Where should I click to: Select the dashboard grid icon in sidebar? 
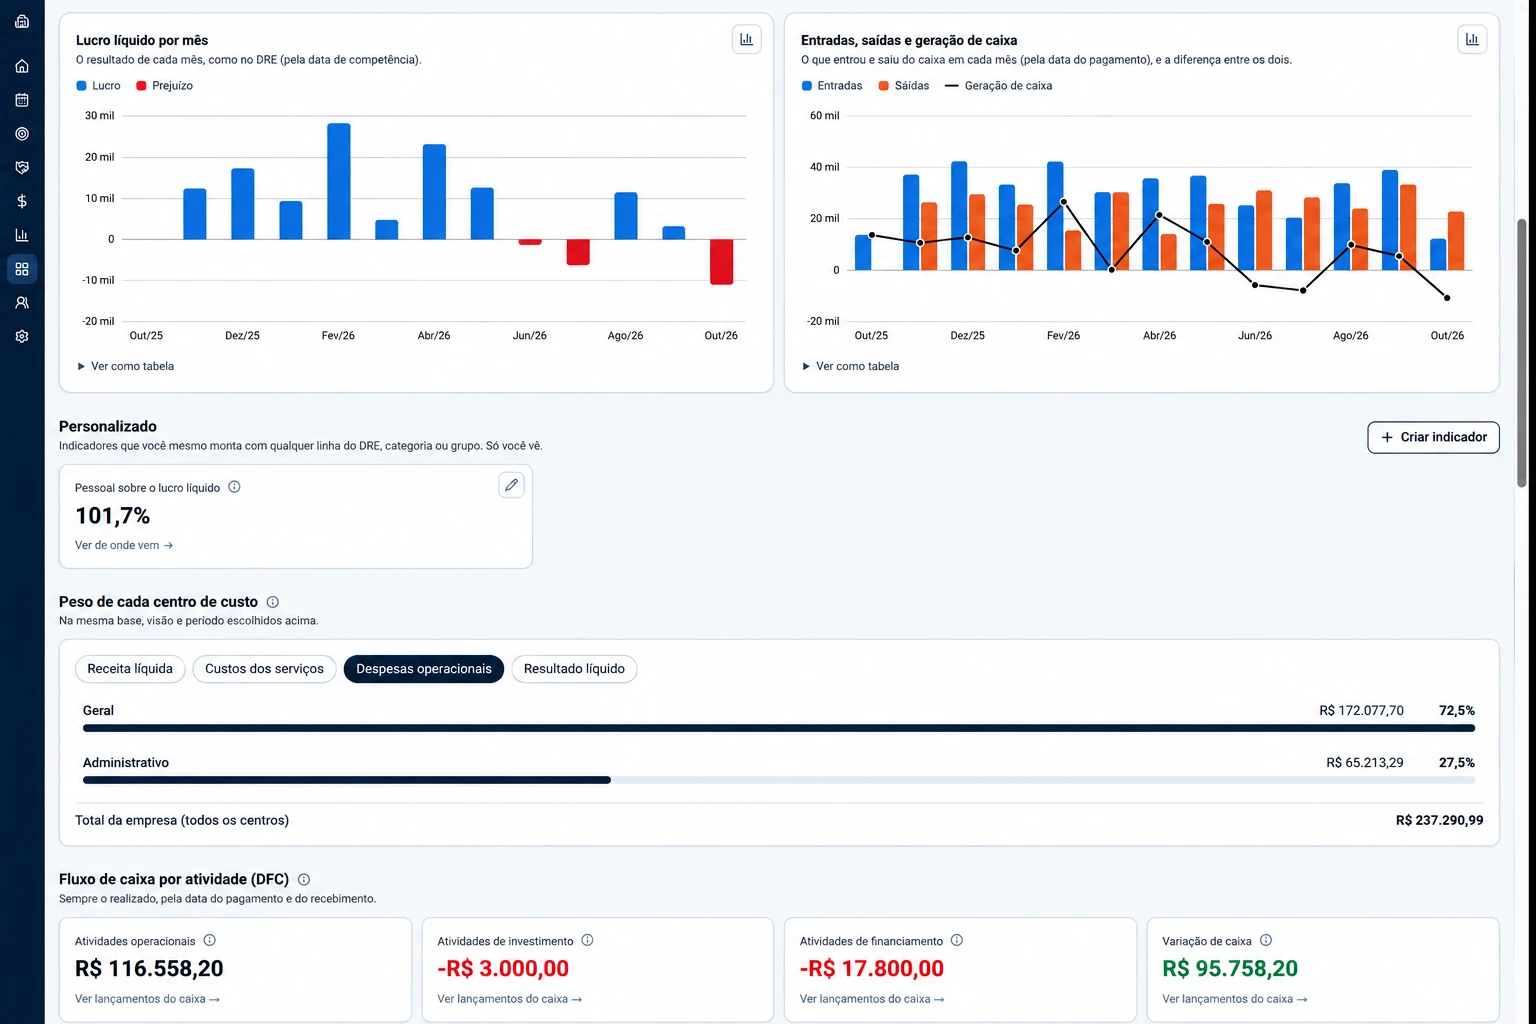(22, 269)
